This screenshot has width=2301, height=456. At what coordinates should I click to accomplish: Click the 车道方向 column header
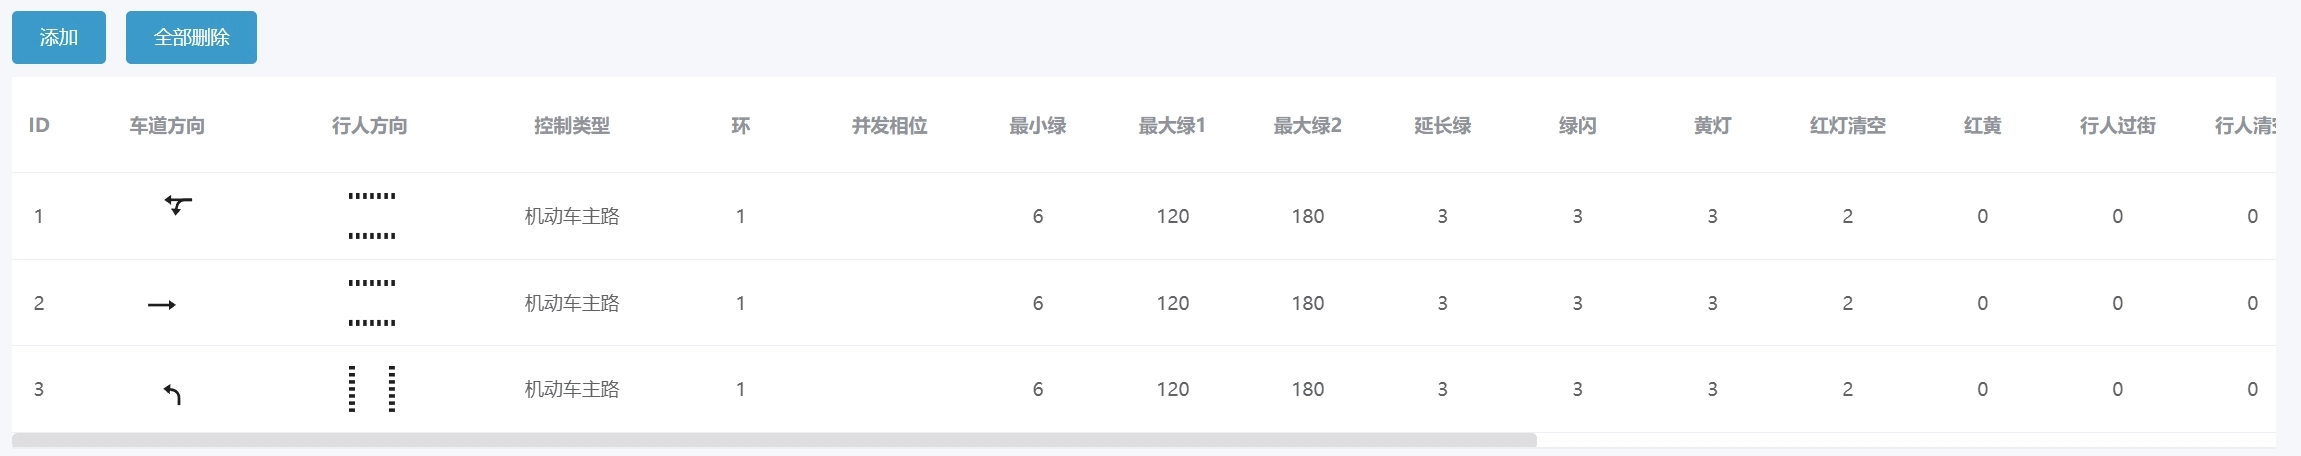pos(167,126)
